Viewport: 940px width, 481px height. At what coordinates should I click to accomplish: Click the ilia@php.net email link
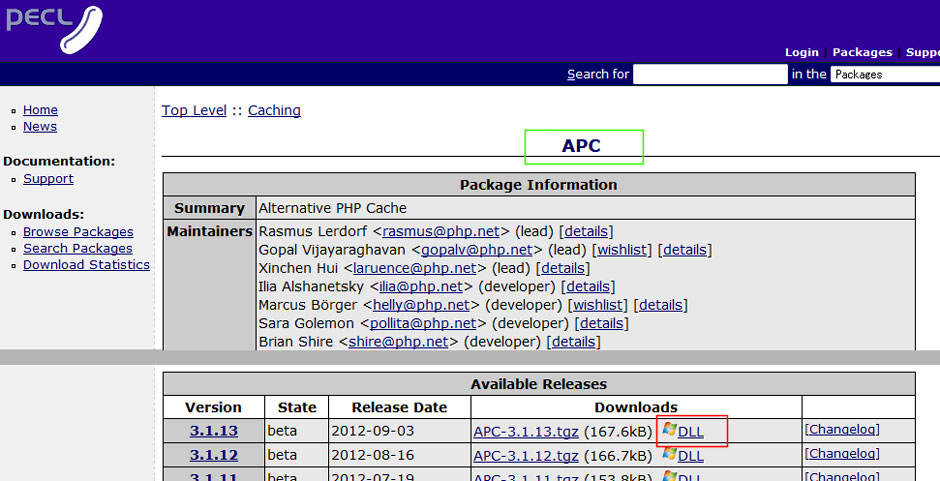[421, 287]
